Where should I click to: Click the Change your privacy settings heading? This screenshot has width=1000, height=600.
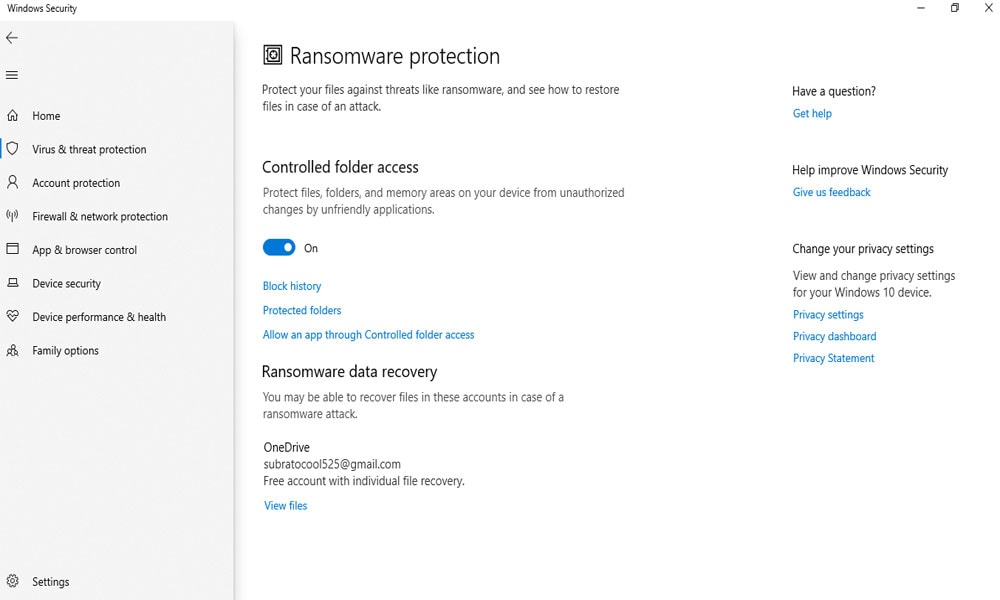(863, 249)
